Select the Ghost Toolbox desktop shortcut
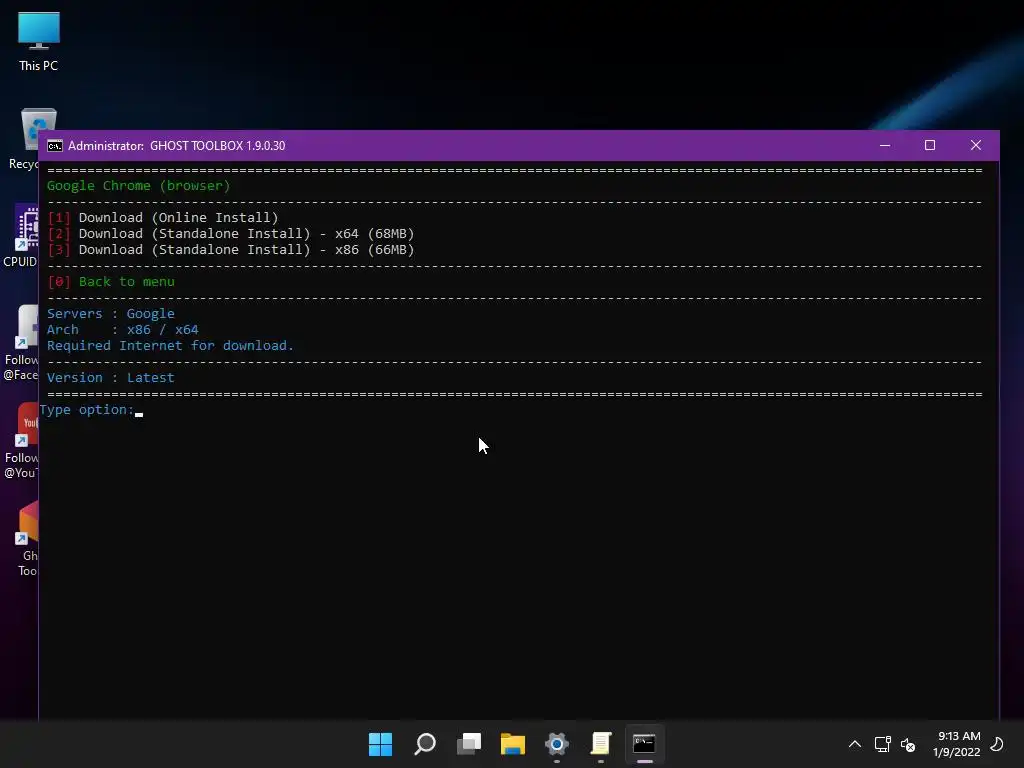The image size is (1024, 768). (25, 539)
